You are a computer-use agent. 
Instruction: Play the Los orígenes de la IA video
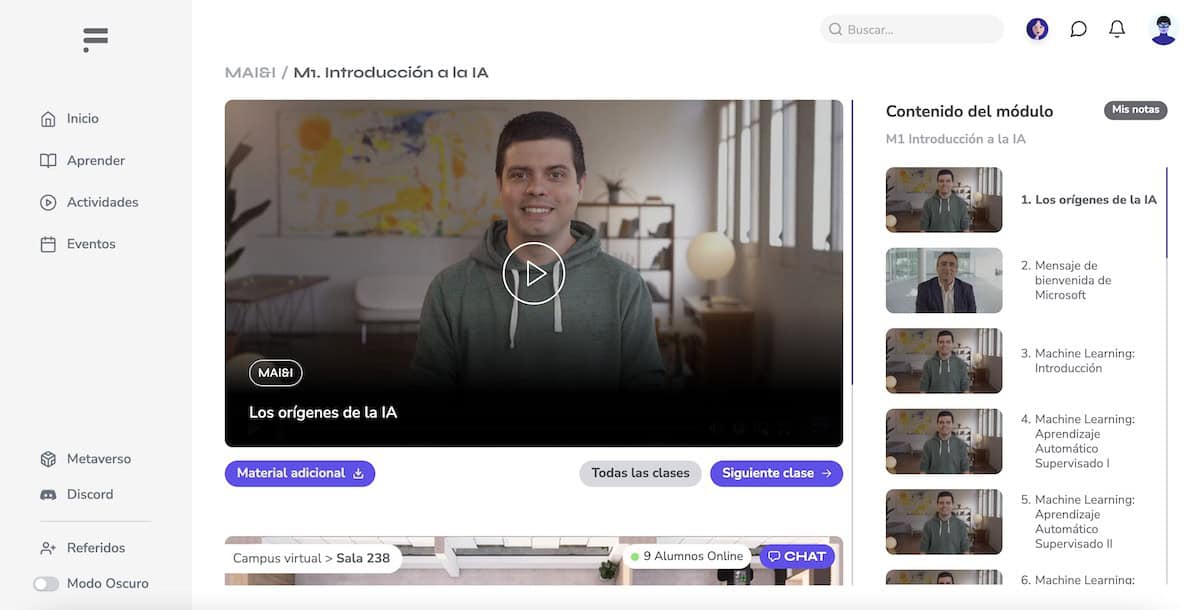534,273
